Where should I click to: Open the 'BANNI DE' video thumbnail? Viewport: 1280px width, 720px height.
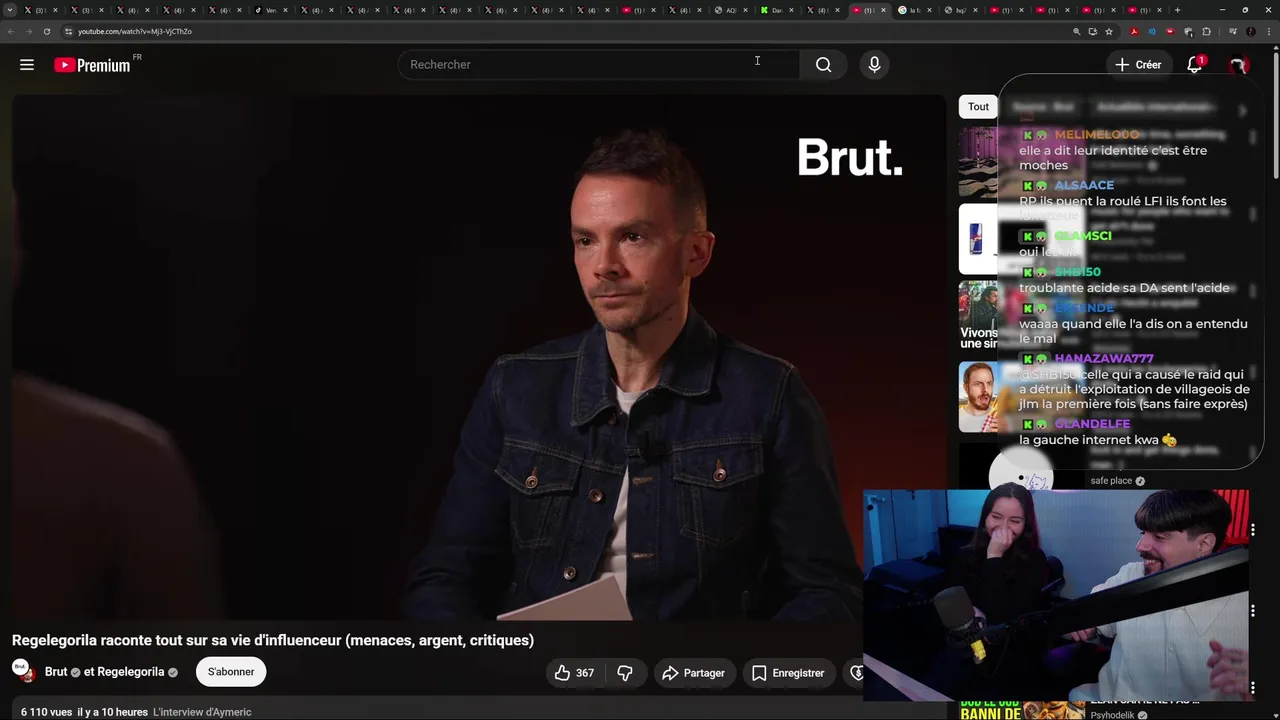coord(1022,709)
